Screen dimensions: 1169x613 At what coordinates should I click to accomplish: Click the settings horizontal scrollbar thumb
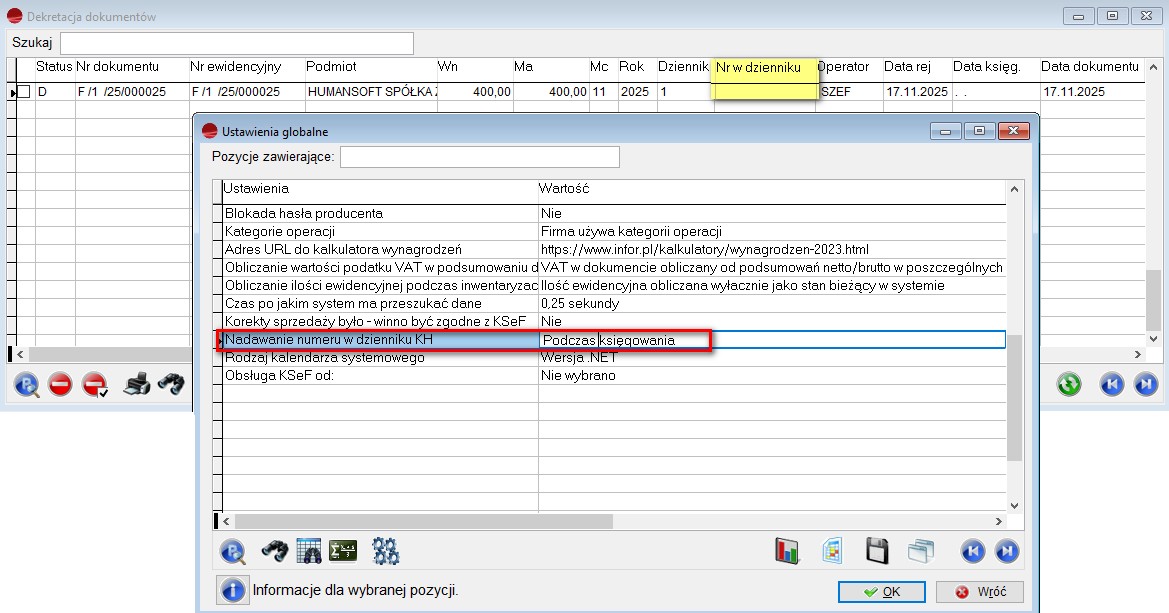420,521
